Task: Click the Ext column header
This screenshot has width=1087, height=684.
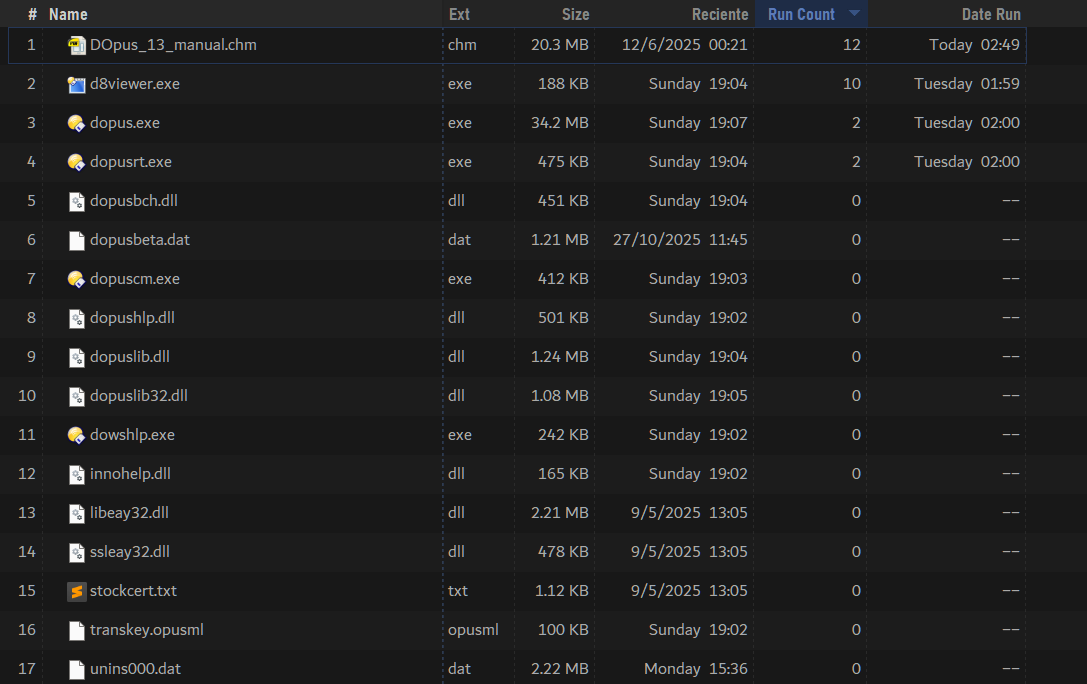Action: (459, 14)
